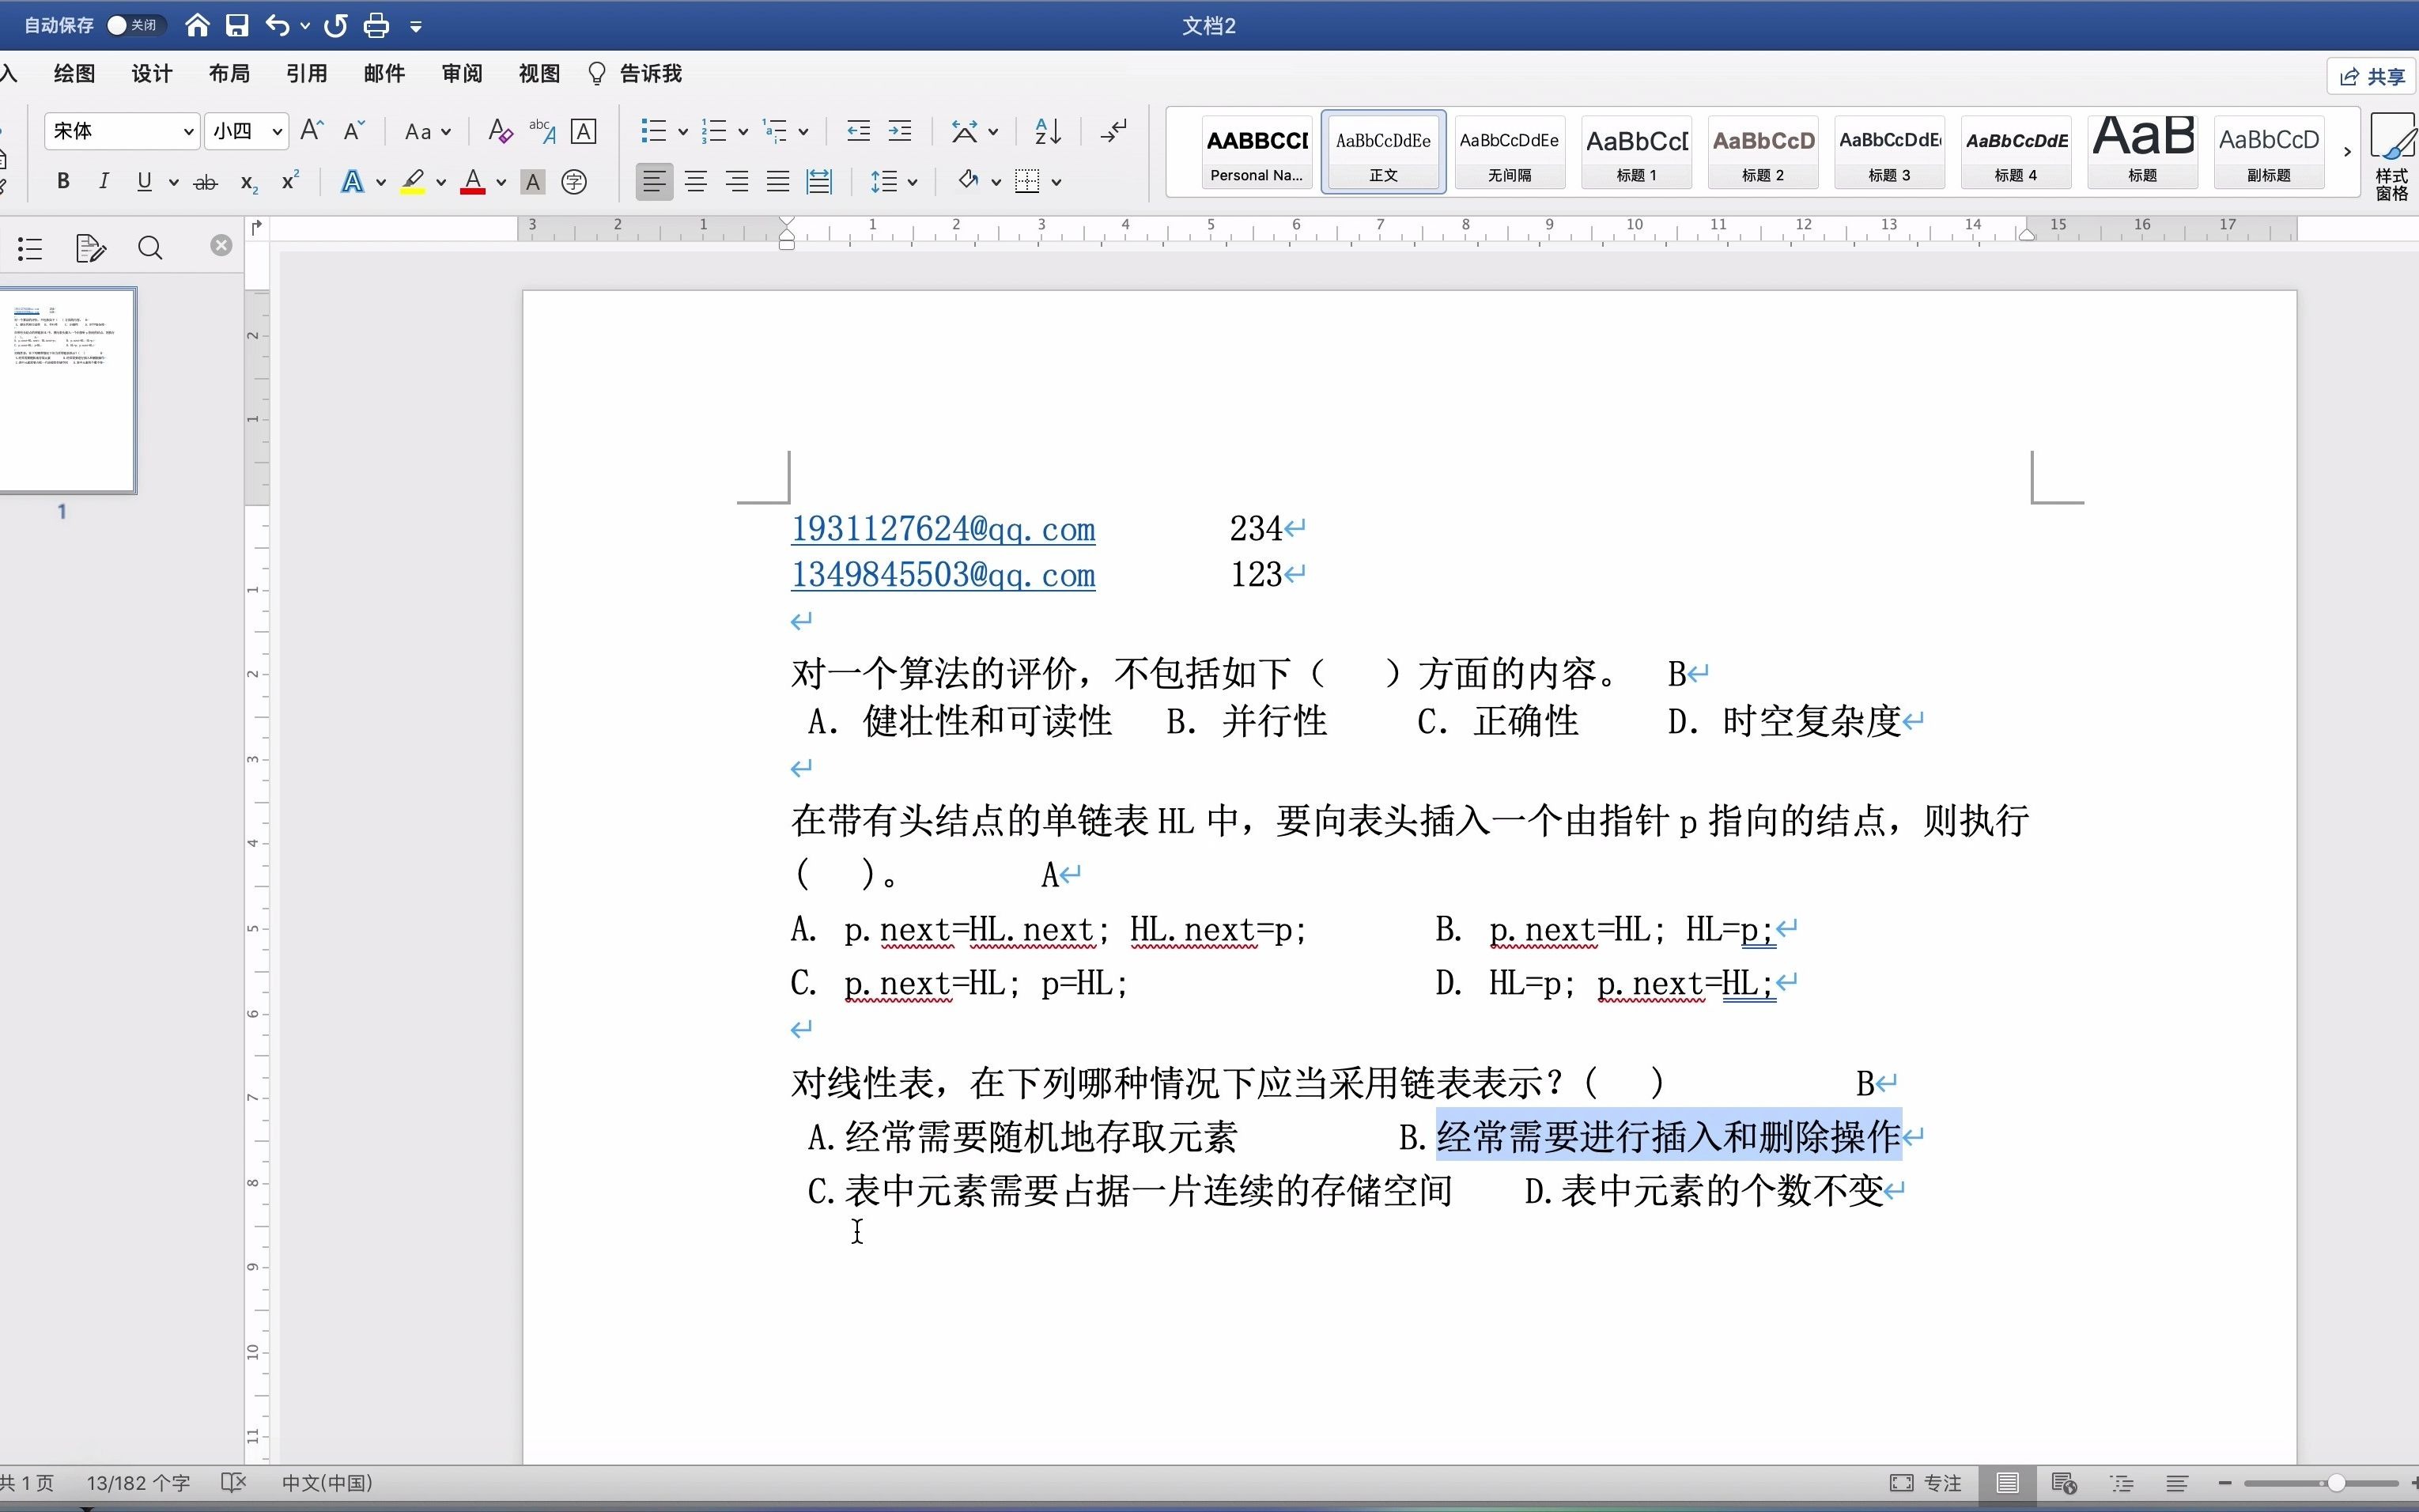
Task: Insert enclosed character icon
Action: (x=574, y=182)
